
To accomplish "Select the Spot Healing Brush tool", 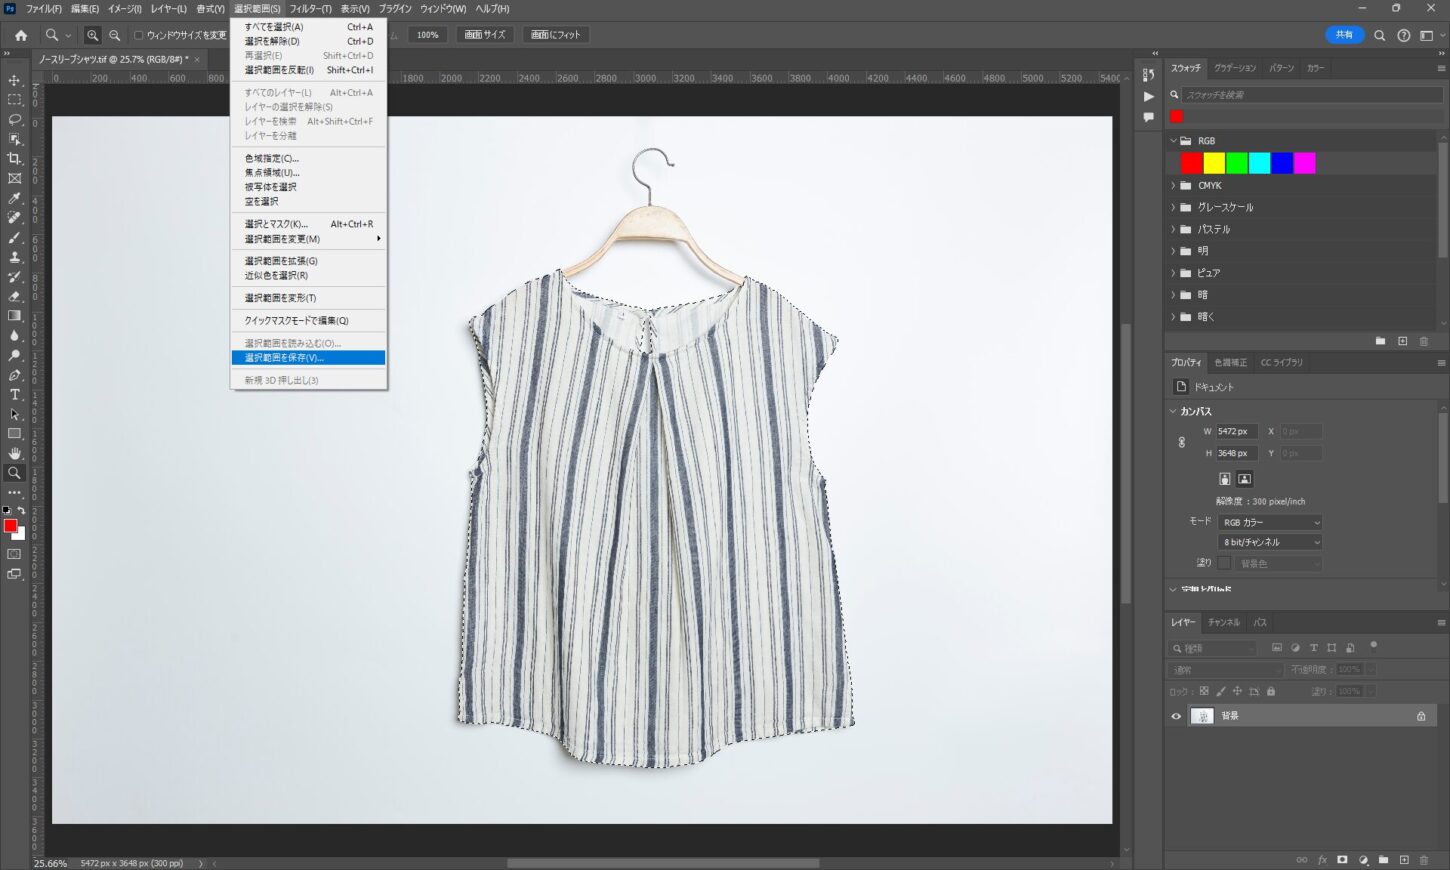I will pos(14,218).
